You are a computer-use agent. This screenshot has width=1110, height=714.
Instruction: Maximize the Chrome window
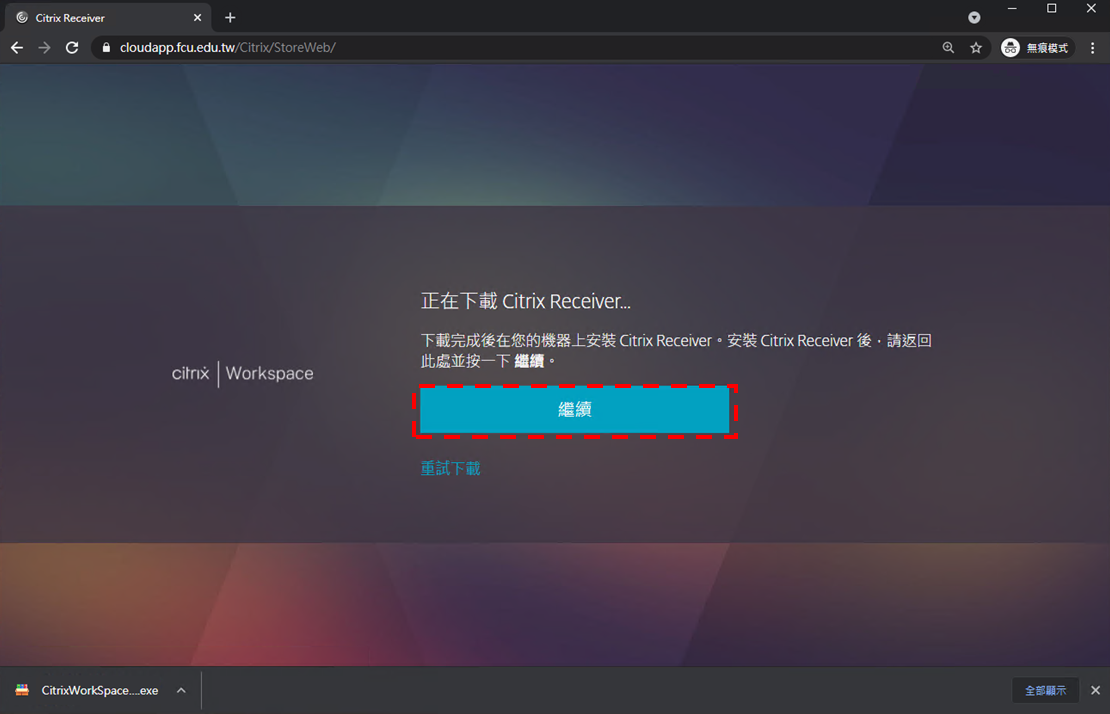pos(1051,8)
